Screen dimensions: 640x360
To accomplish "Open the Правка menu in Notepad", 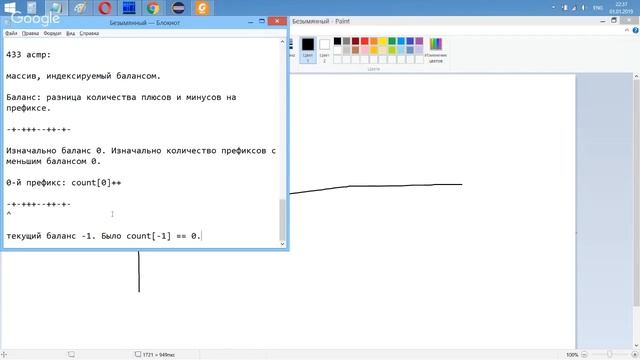I will point(30,33).
